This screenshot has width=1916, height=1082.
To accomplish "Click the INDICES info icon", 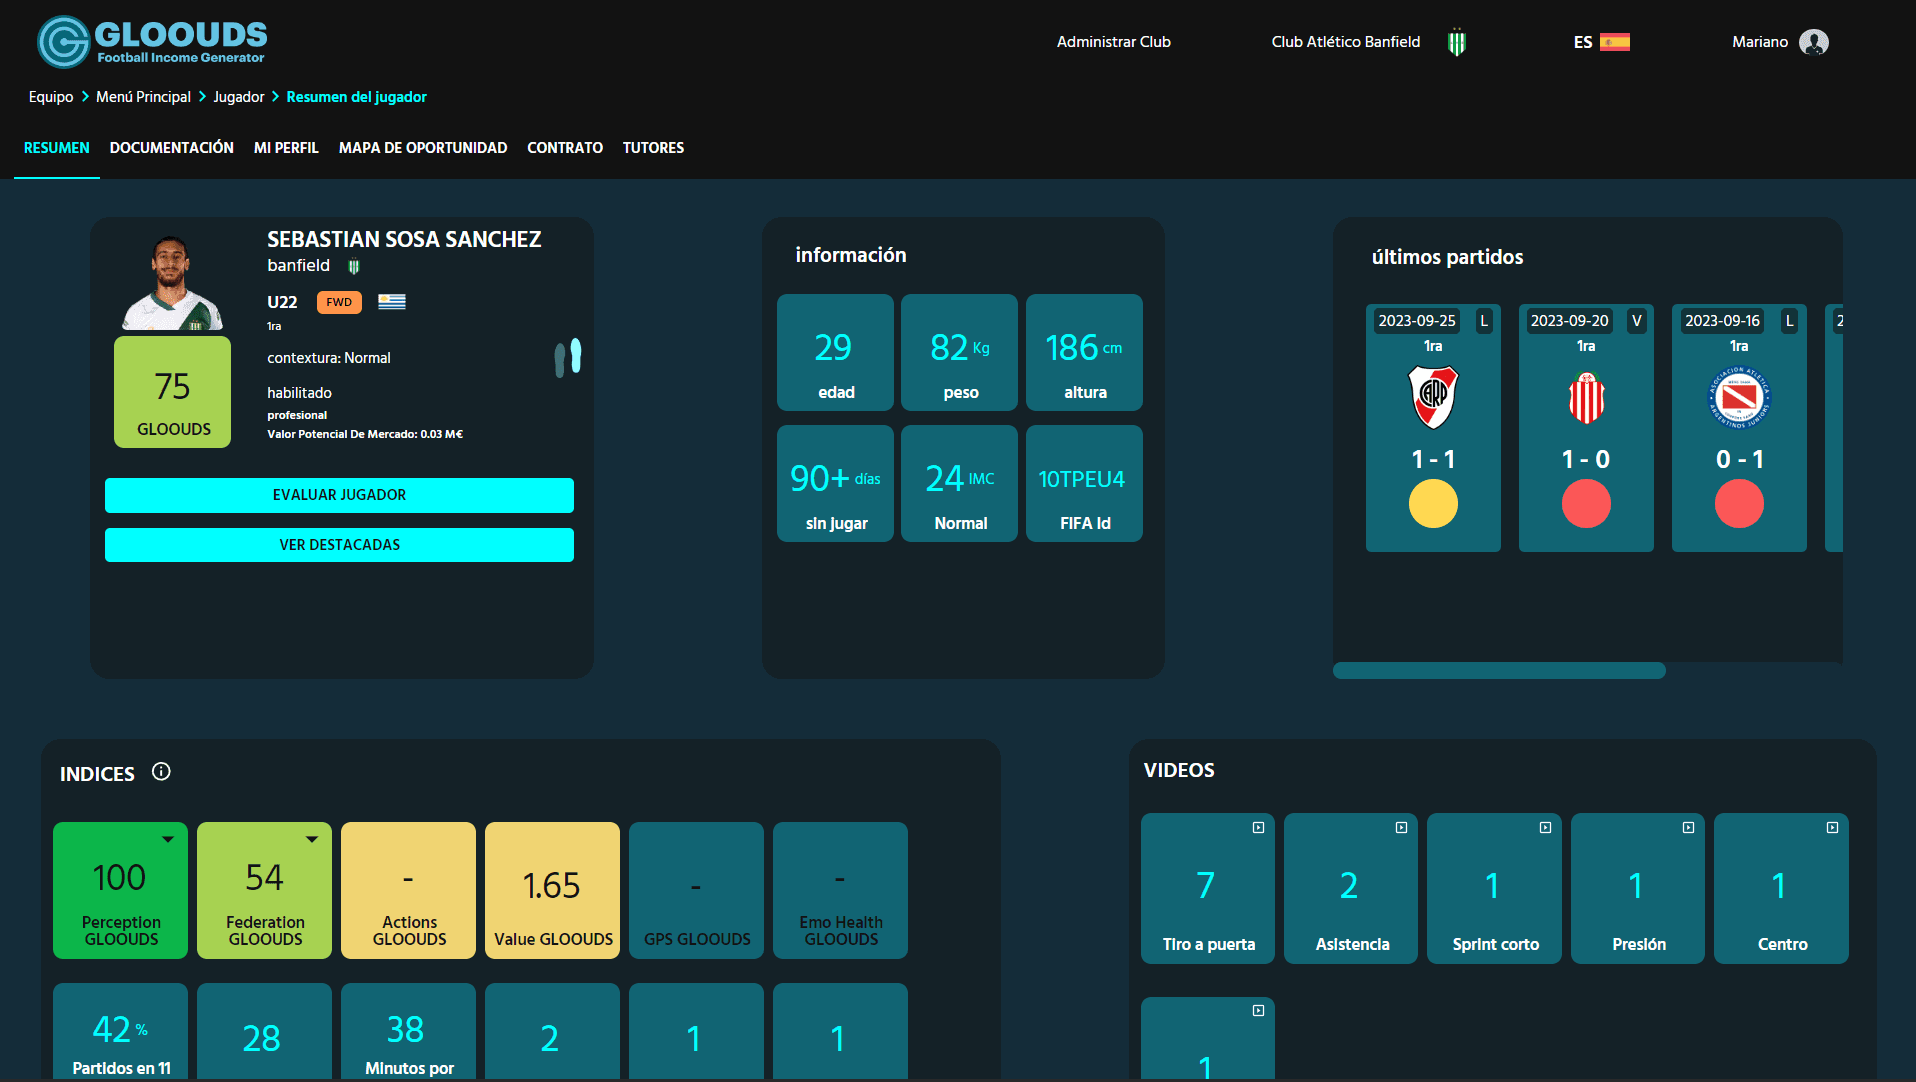I will [x=161, y=771].
